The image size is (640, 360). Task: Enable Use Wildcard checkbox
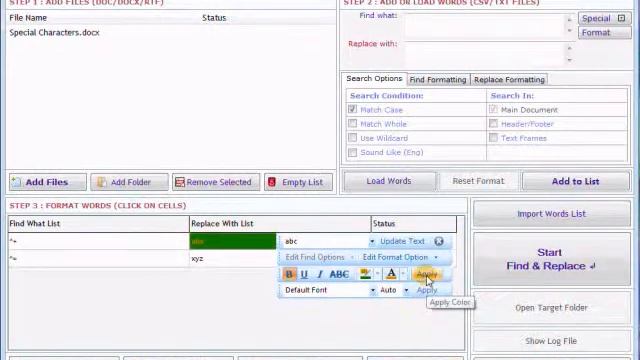point(353,138)
